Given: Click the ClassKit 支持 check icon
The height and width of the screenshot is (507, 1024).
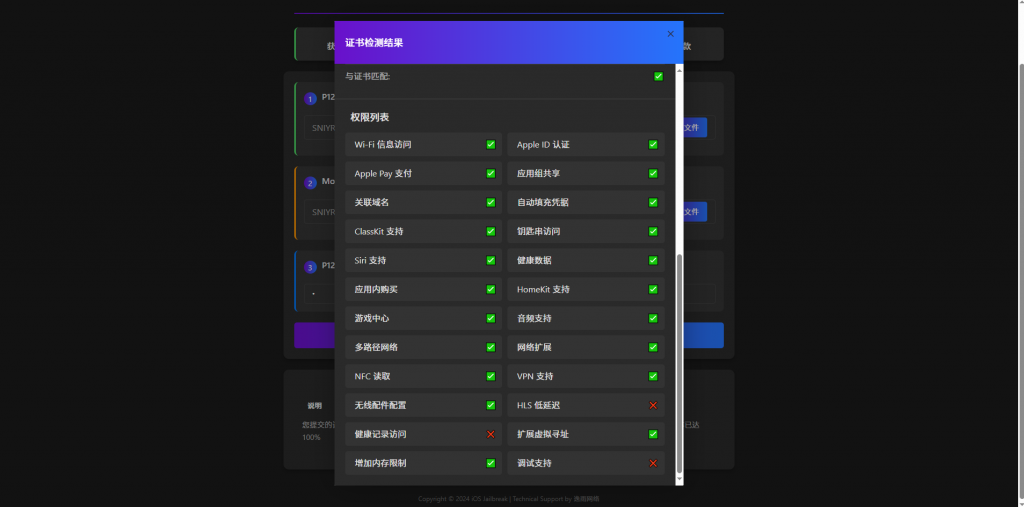Looking at the screenshot, I should (490, 231).
